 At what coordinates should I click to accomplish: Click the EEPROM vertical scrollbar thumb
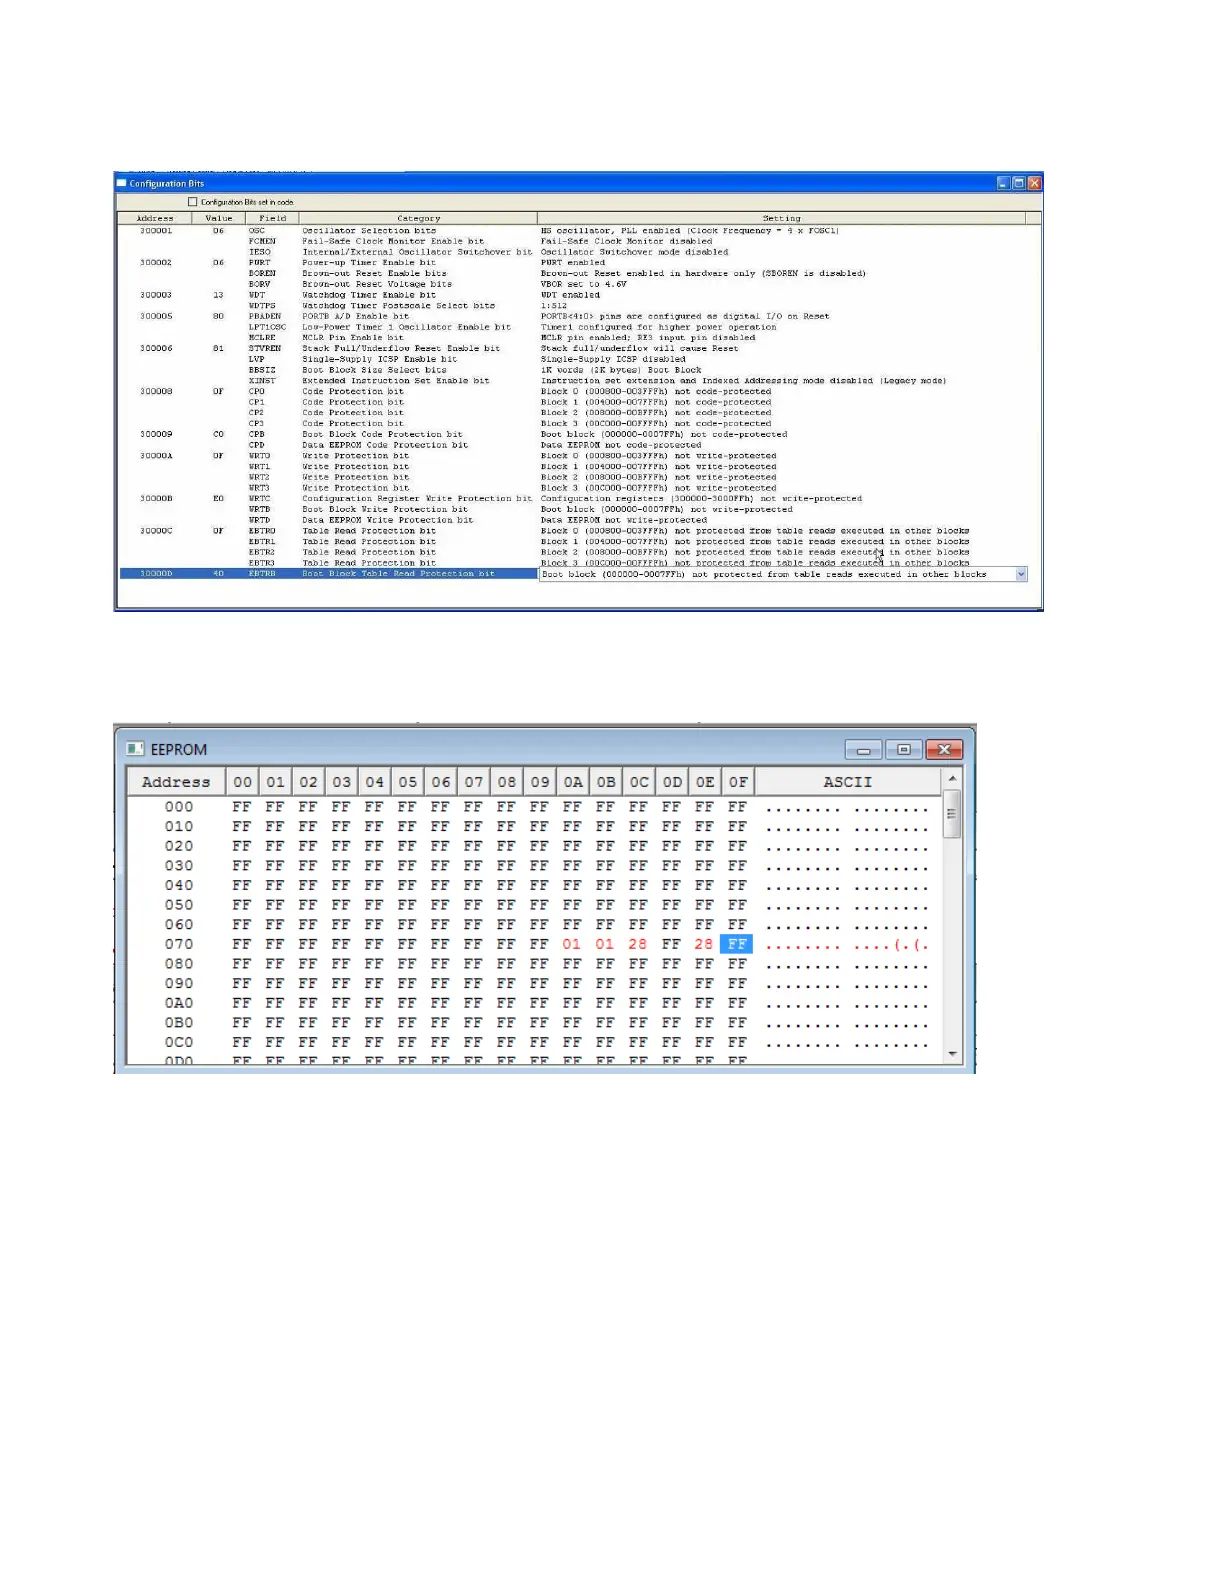[952, 813]
